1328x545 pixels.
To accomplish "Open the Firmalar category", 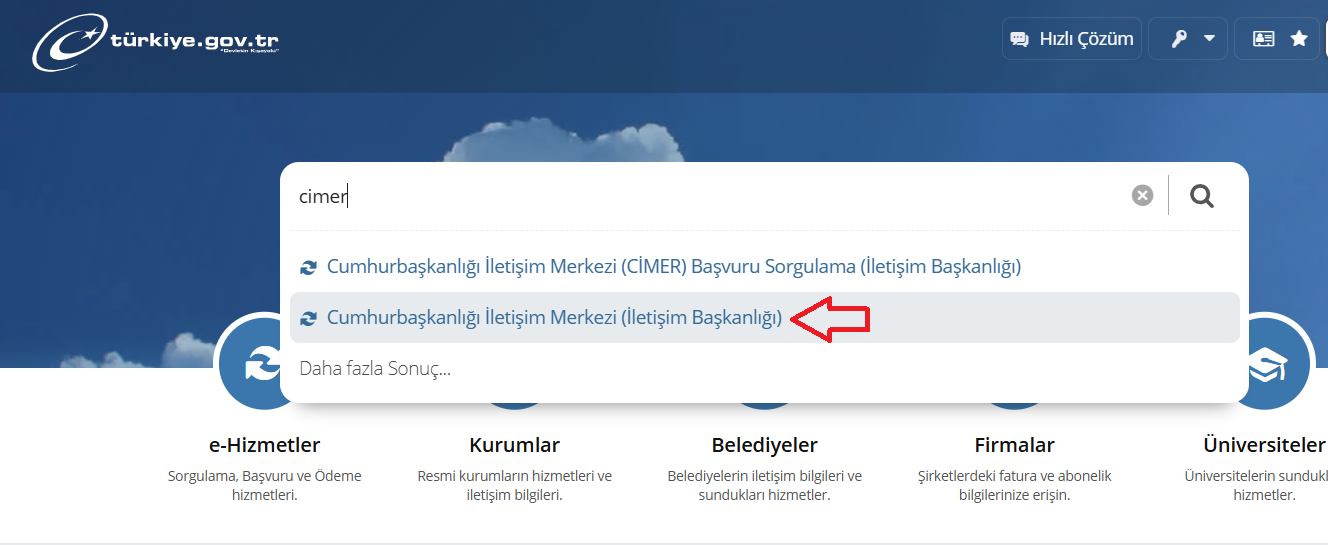I will (x=1014, y=445).
